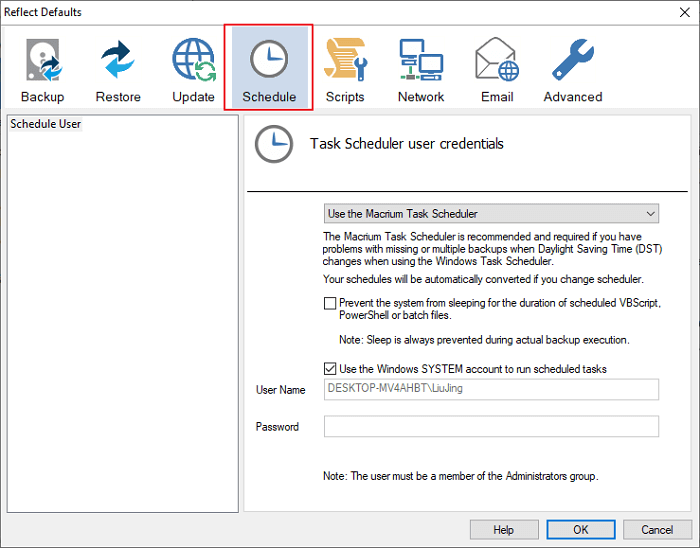The width and height of the screenshot is (700, 548).
Task: Click the Cancel button
Action: [657, 530]
